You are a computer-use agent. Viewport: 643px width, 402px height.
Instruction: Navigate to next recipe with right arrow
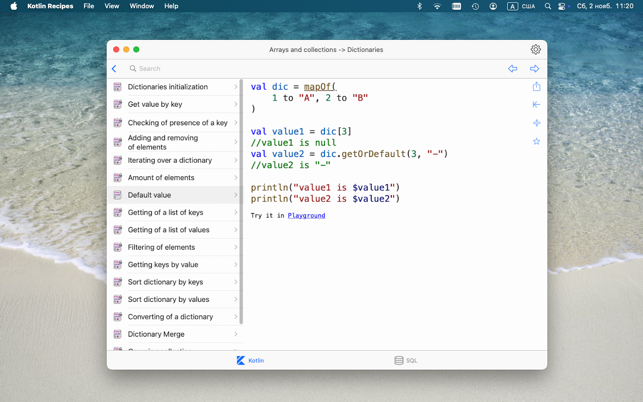pyautogui.click(x=534, y=69)
